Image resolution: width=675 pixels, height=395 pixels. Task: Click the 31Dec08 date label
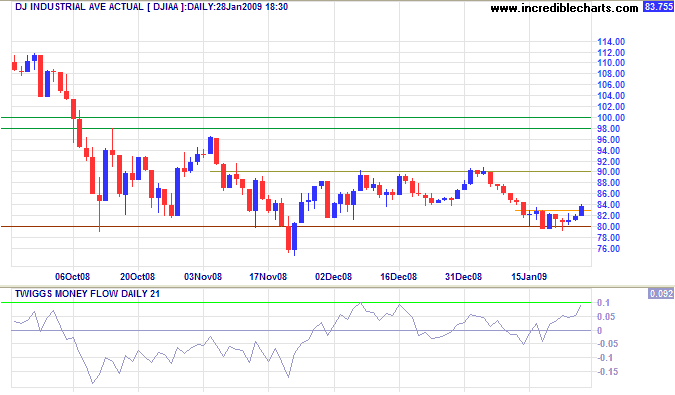(463, 277)
